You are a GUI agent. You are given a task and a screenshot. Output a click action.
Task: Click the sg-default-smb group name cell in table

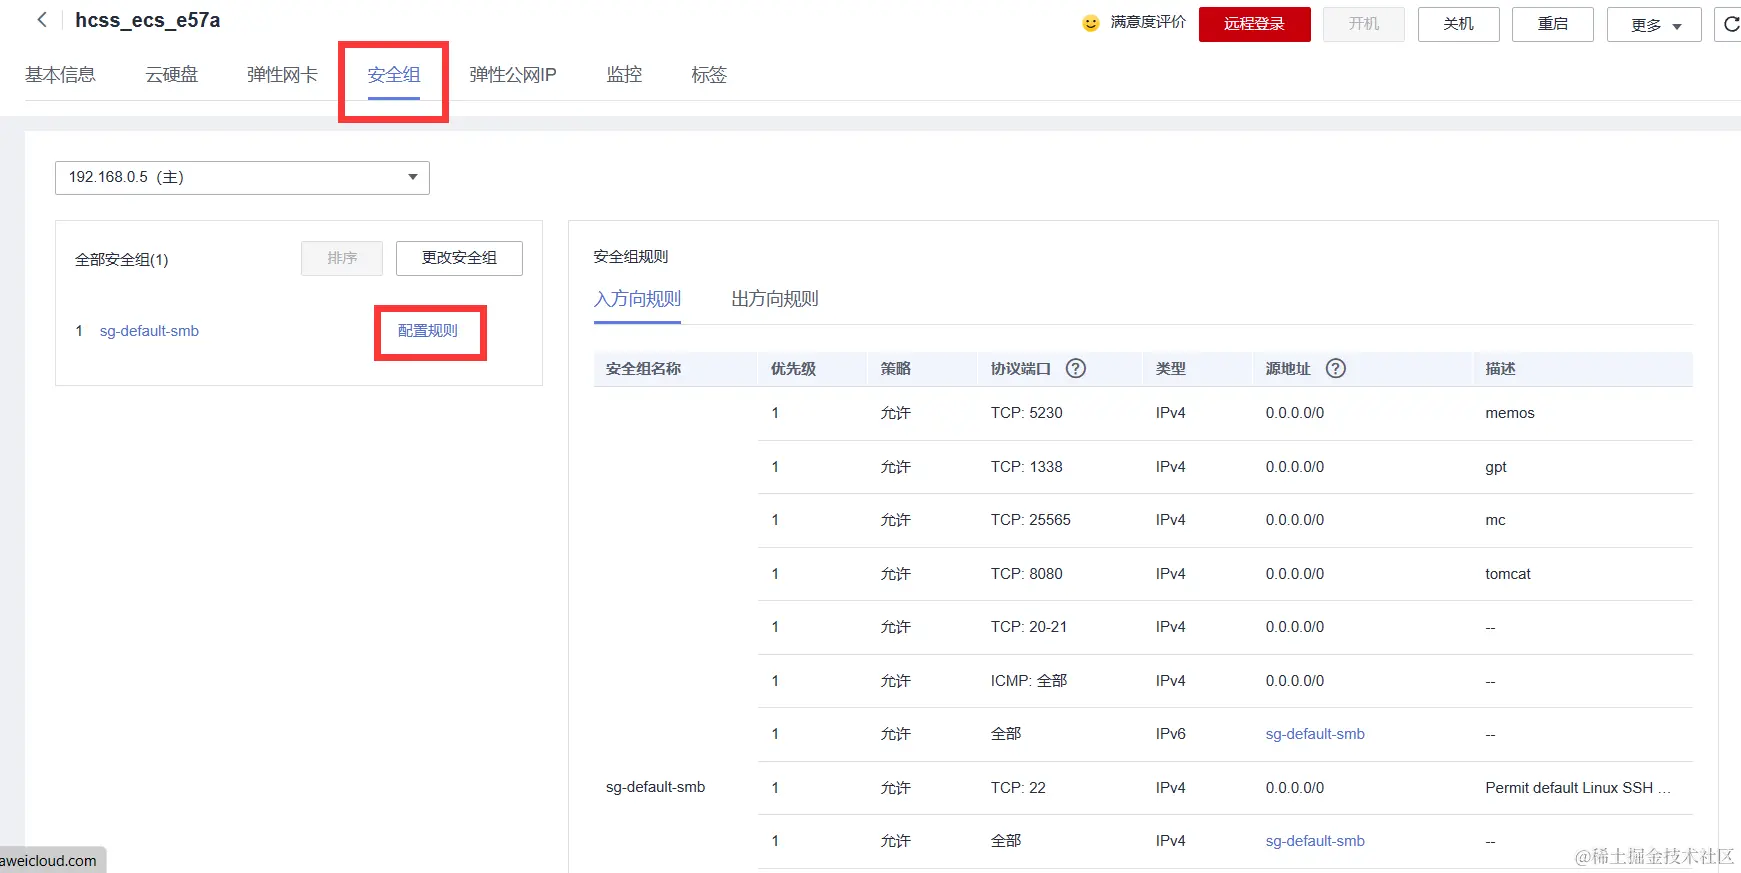click(656, 788)
